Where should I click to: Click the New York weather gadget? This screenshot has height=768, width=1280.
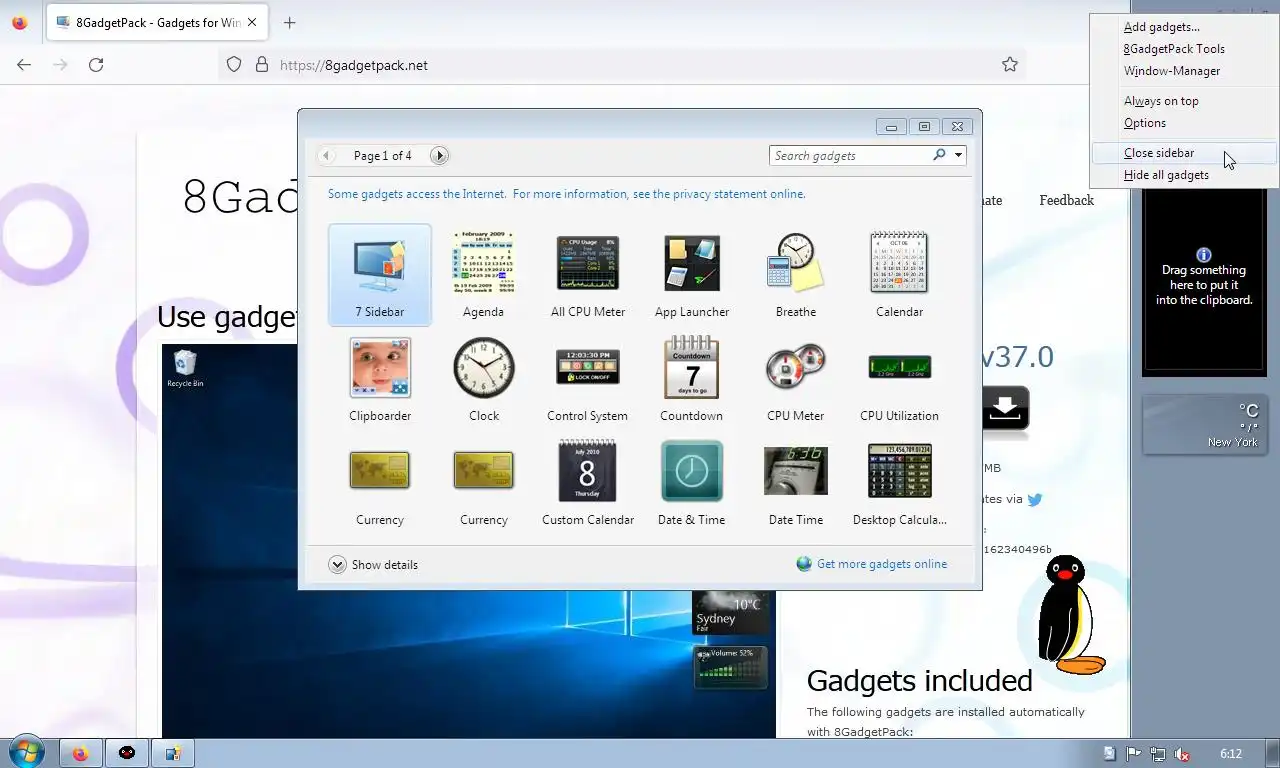1204,425
